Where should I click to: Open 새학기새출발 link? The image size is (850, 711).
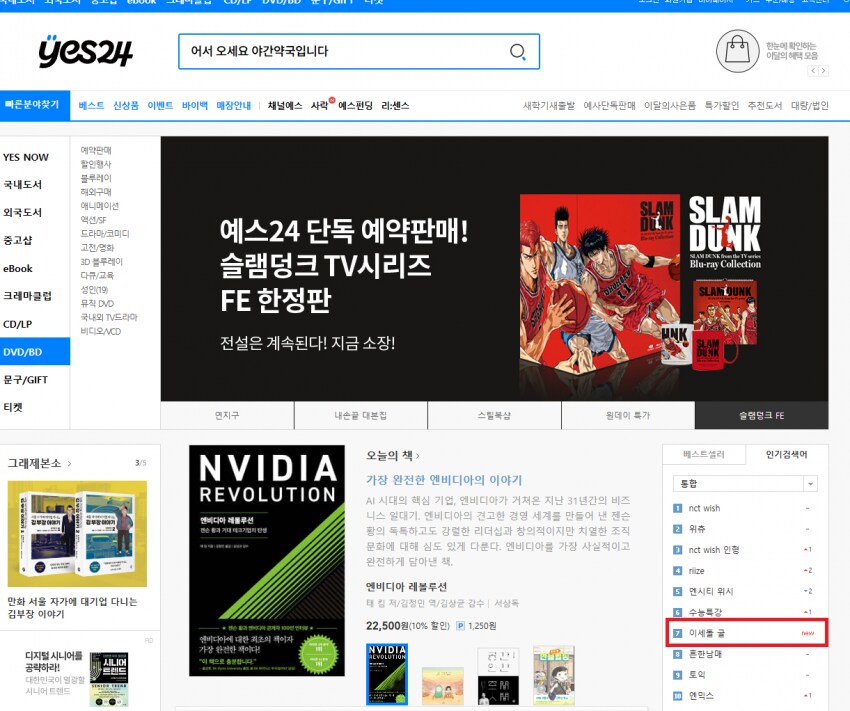click(549, 106)
